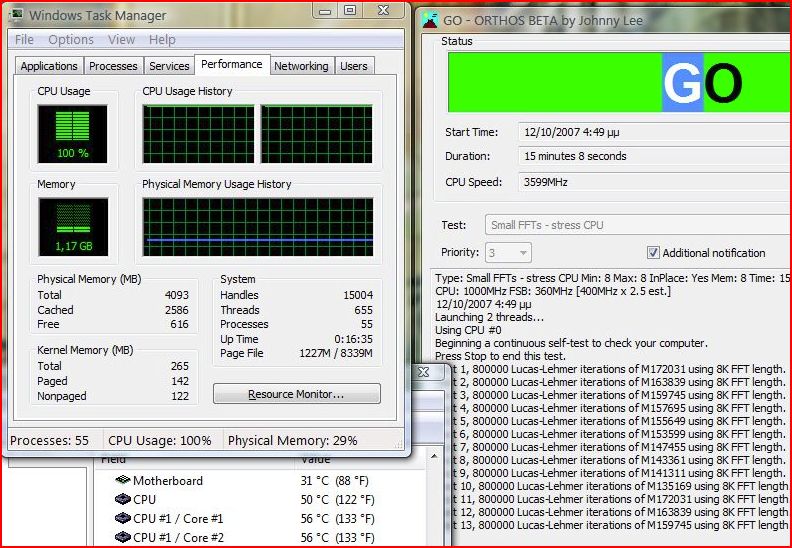Click the Resource Monitor button
This screenshot has height=548, width=792.
tap(296, 394)
